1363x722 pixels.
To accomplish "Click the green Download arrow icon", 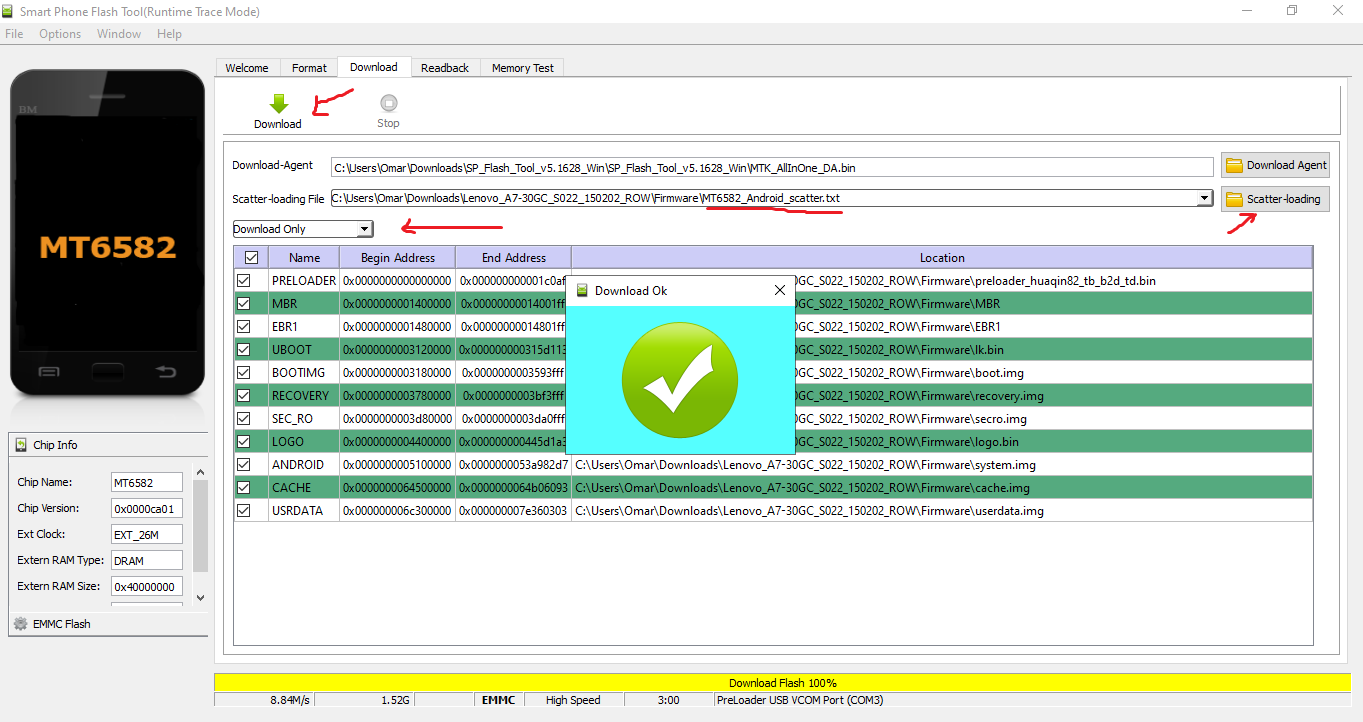I will [x=279, y=104].
